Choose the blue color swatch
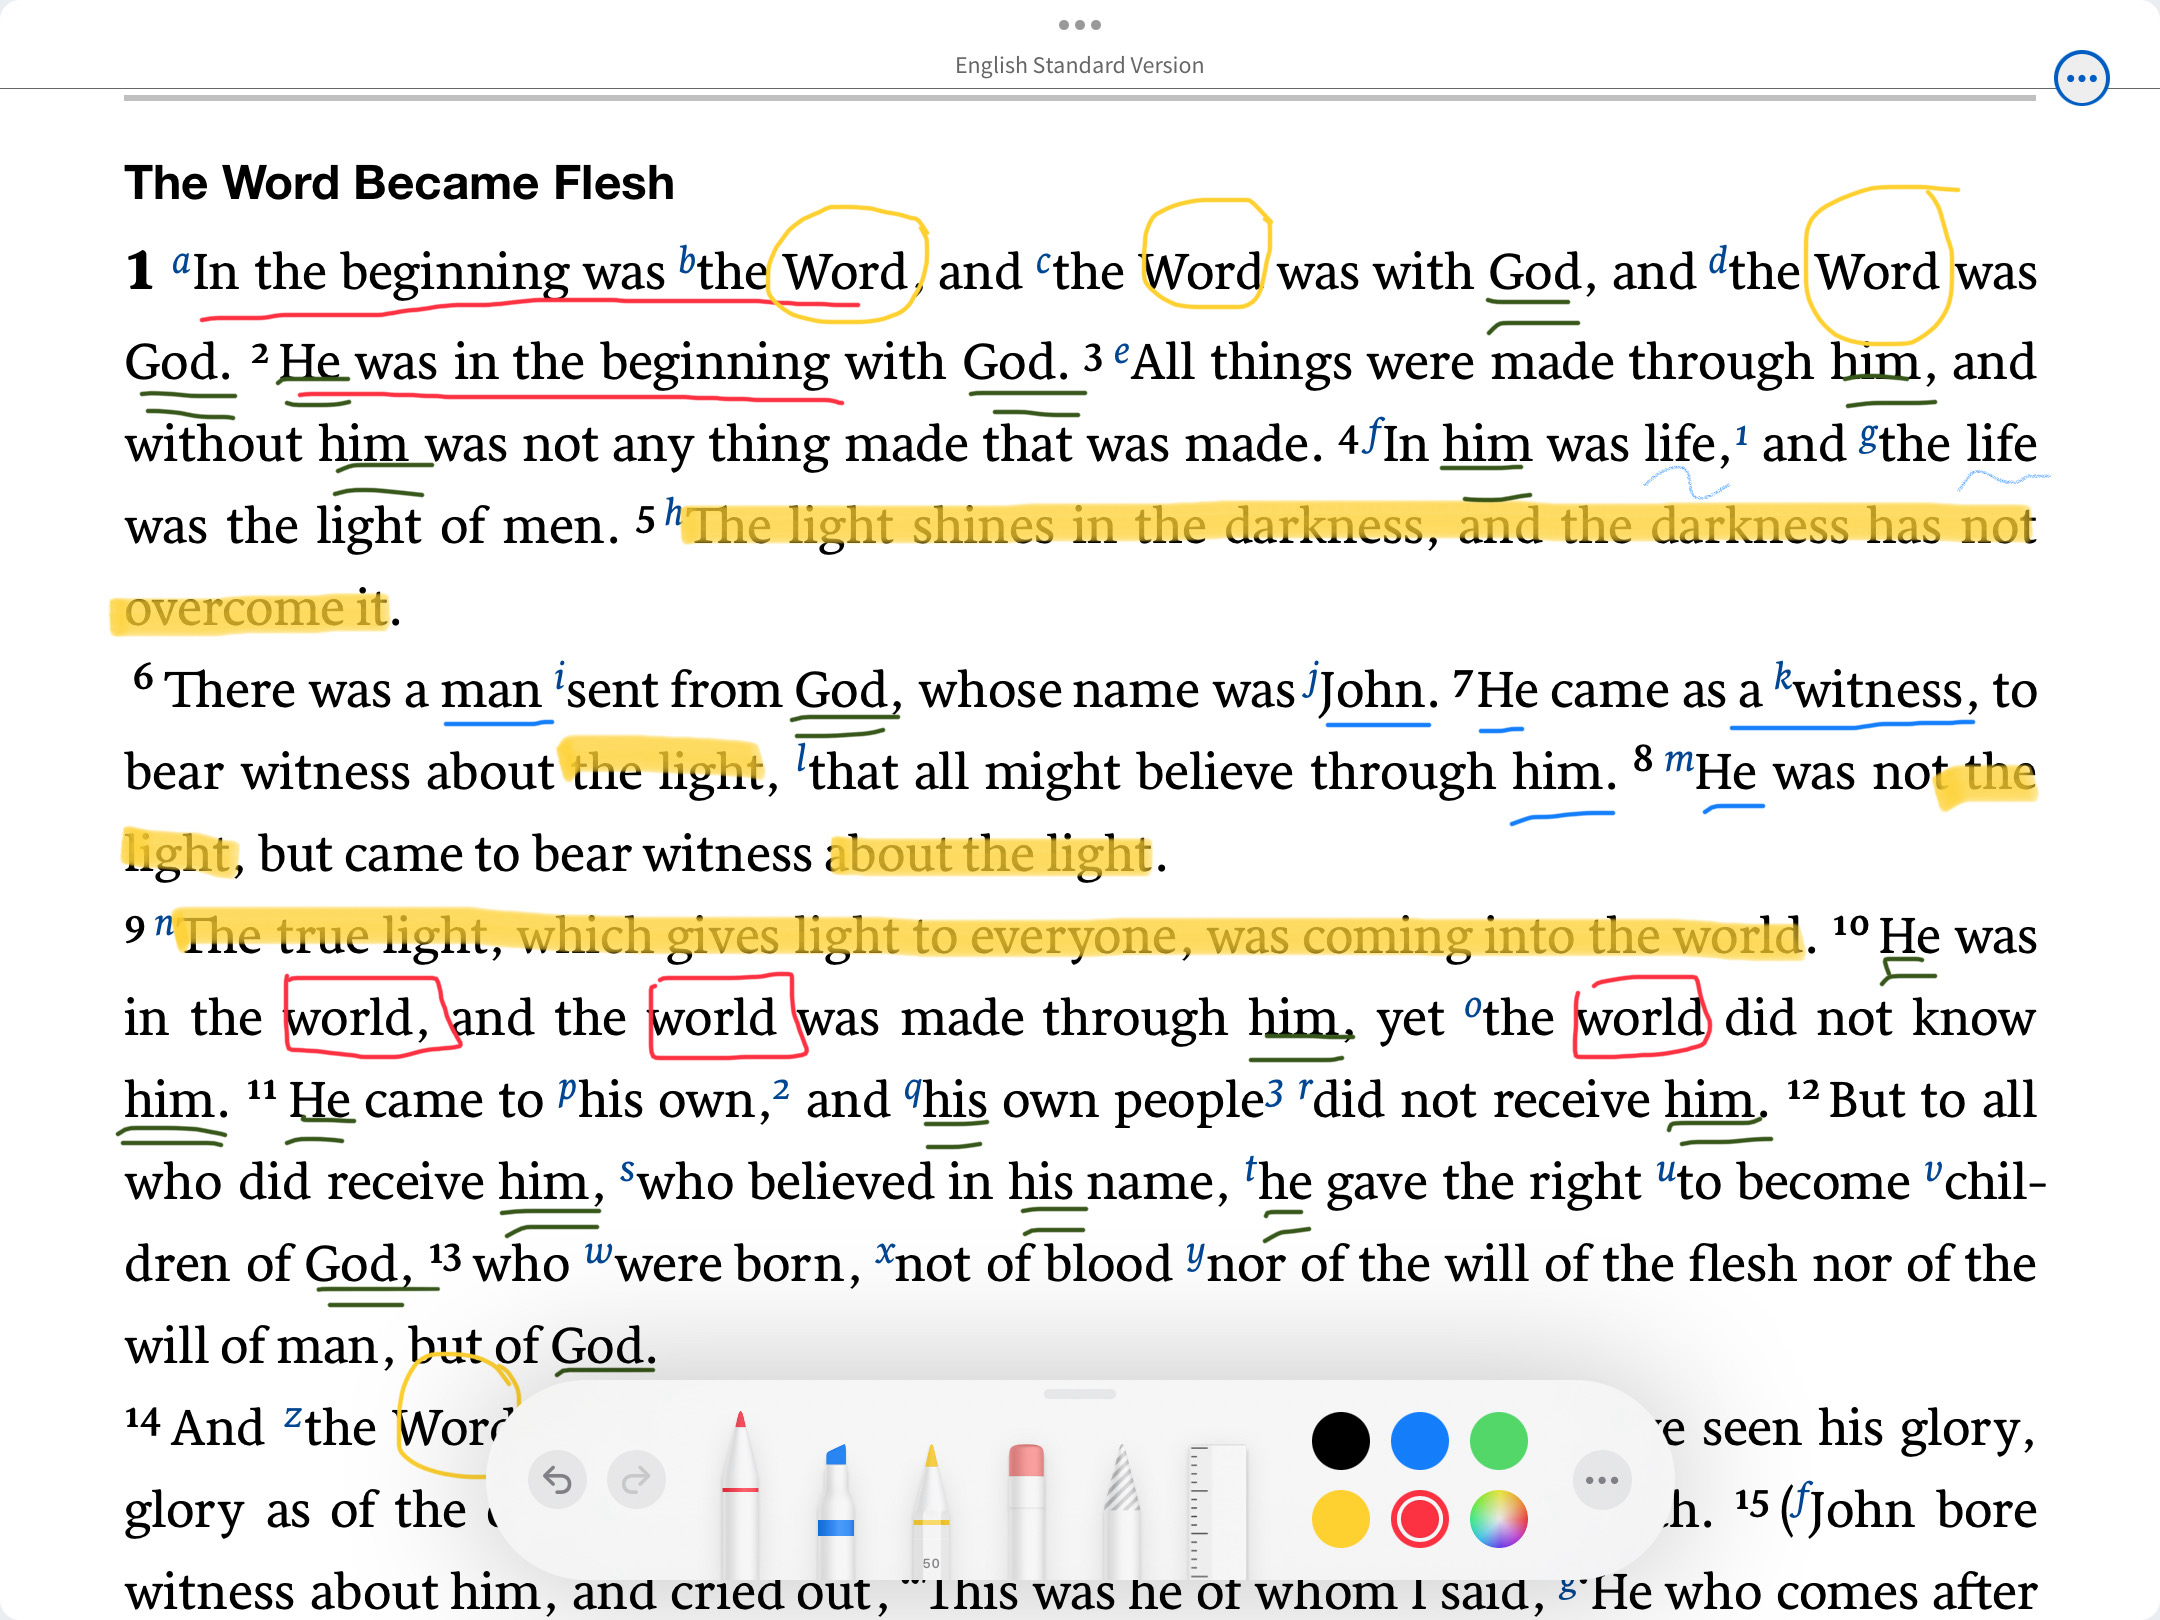Screen dimensions: 2160x1620 (1419, 1441)
